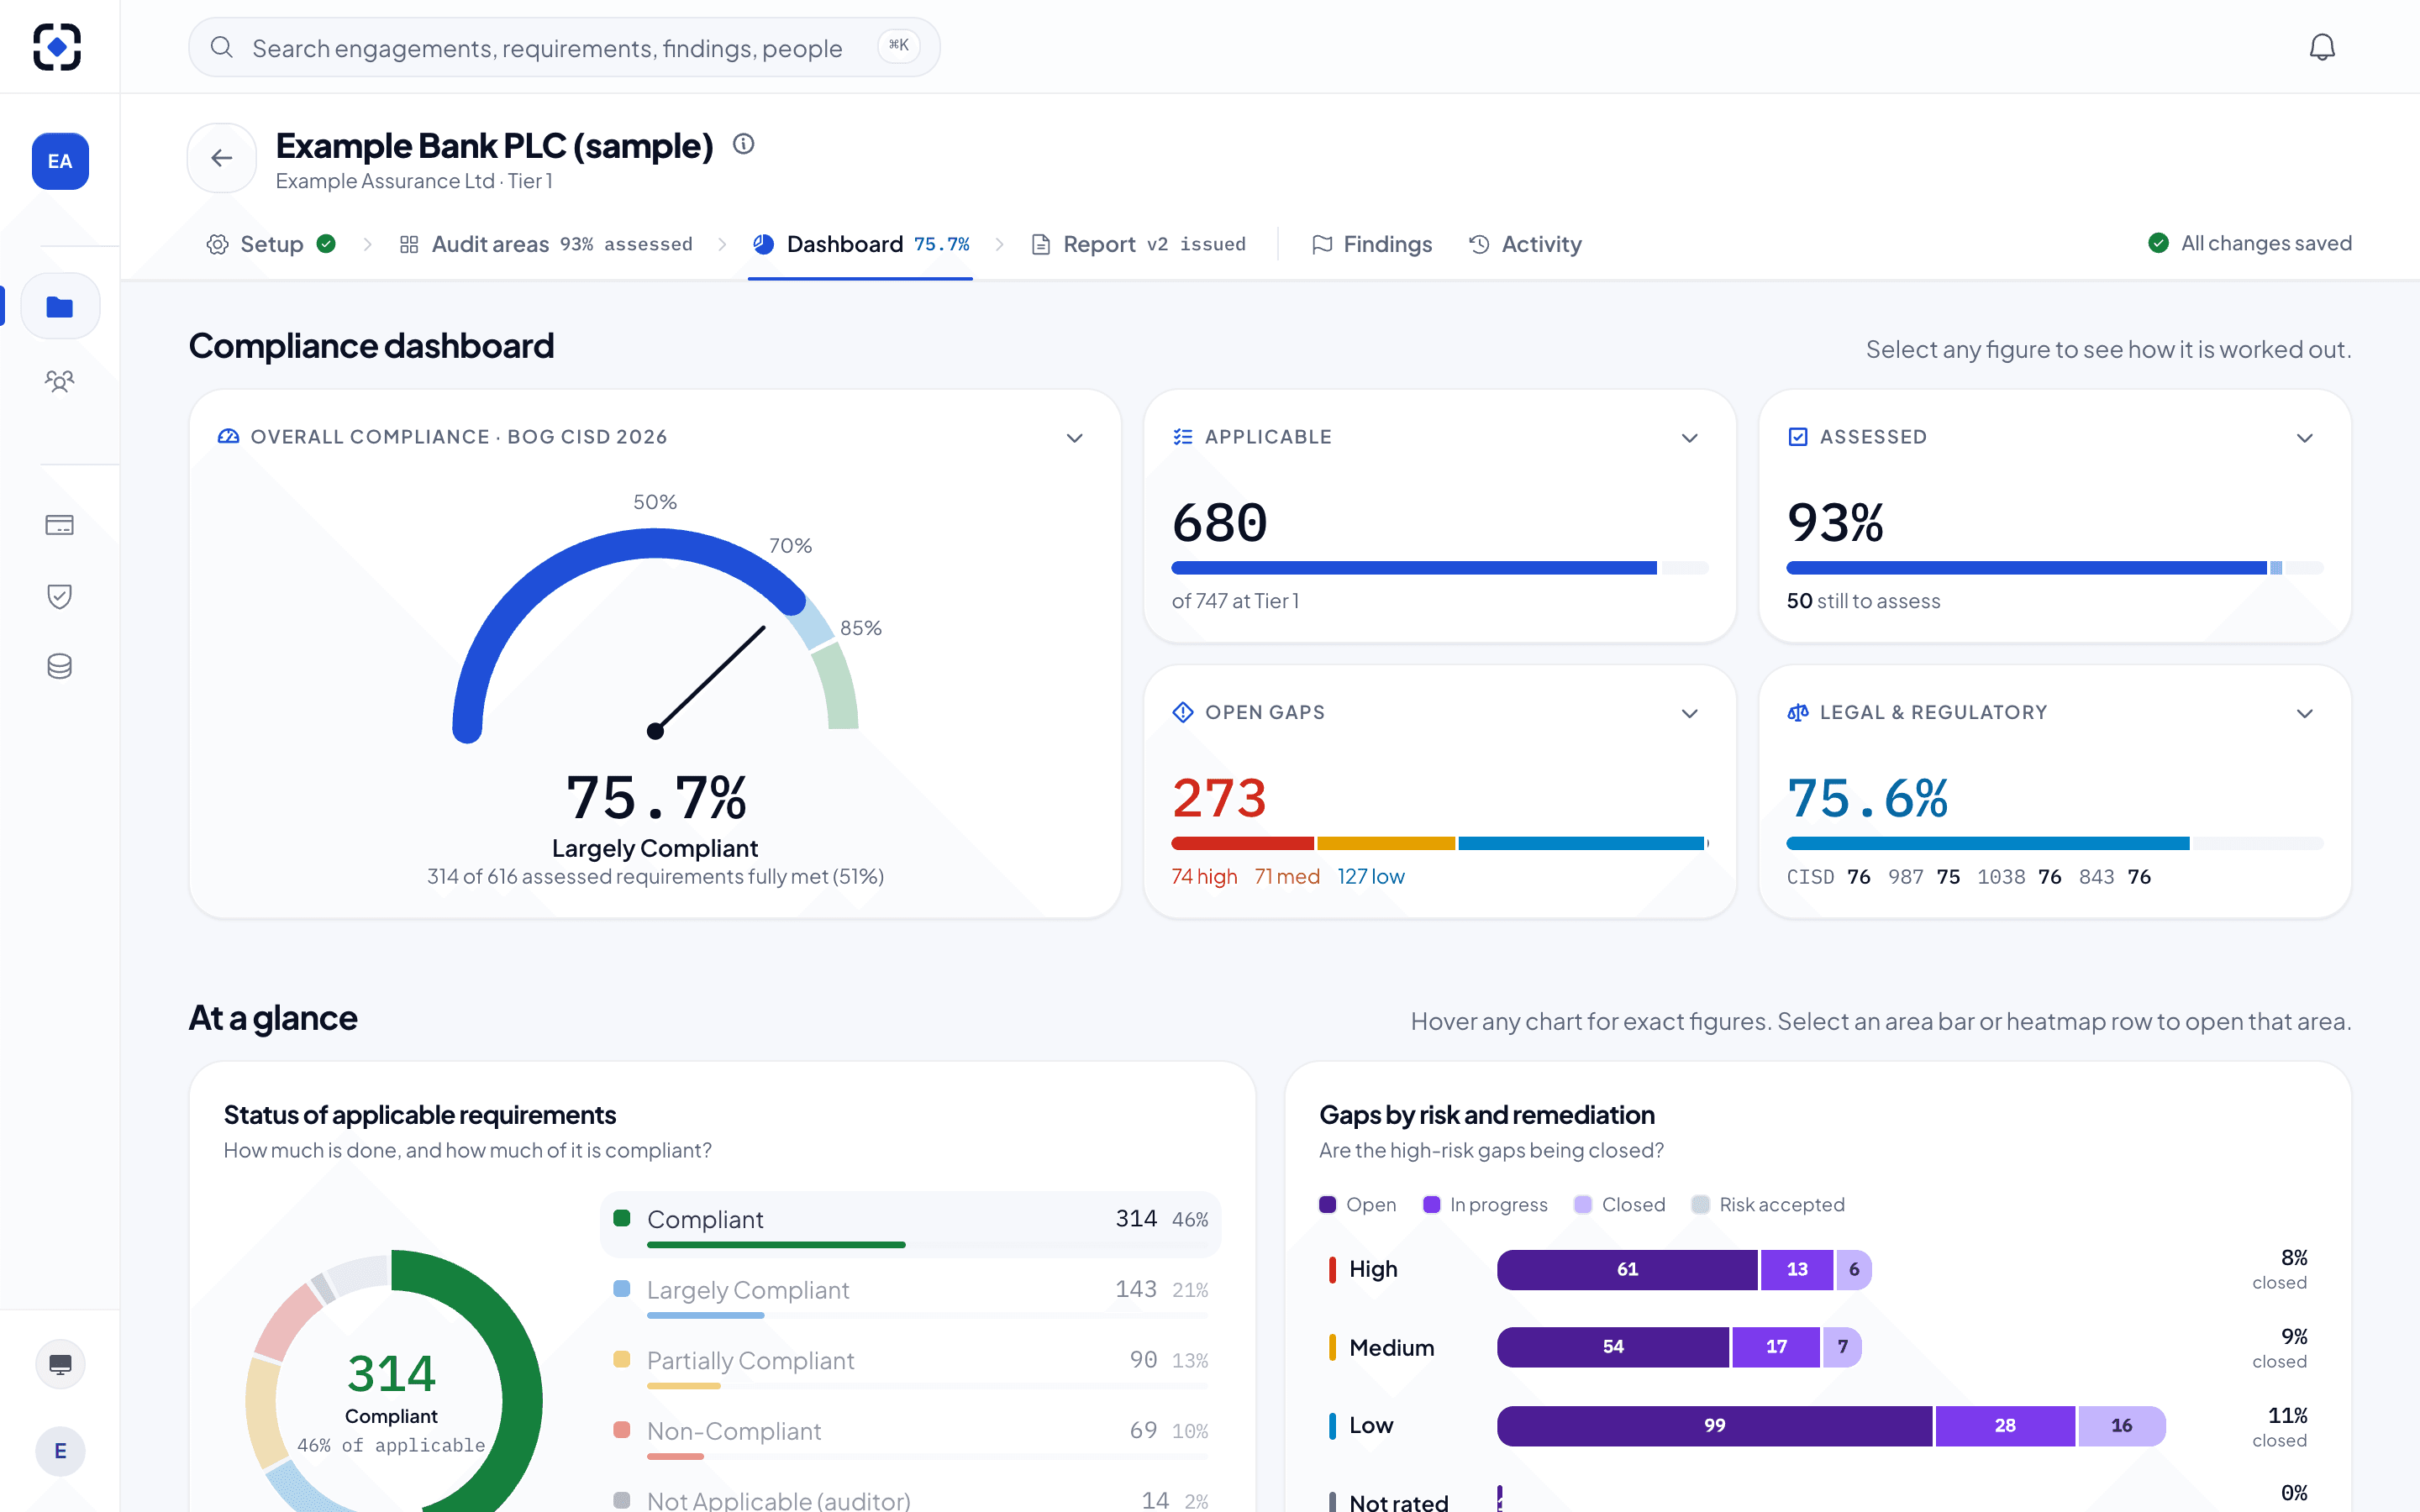Click the Open Gaps diamond icon
2420x1512 pixels.
click(1183, 712)
